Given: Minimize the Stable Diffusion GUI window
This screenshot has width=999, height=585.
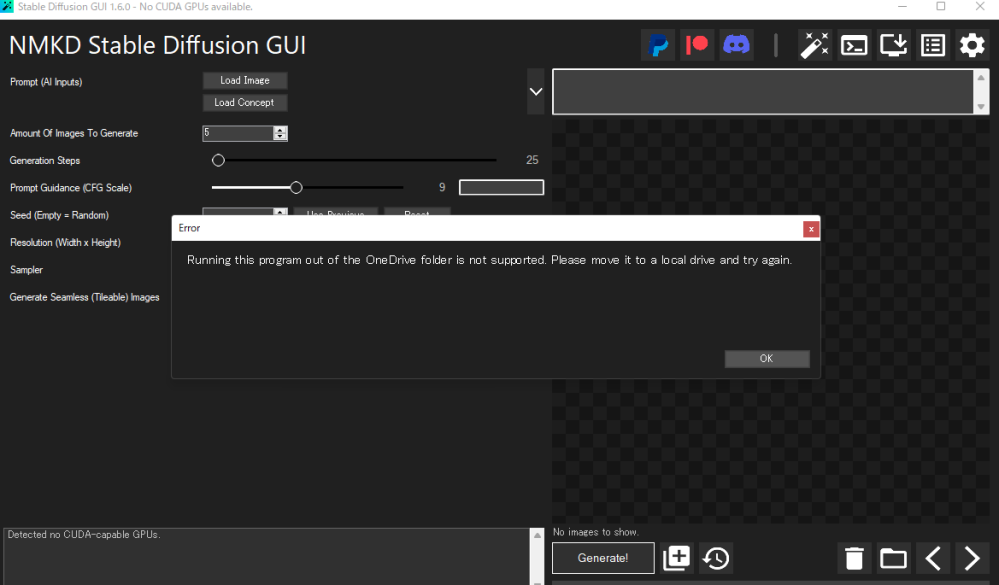Looking at the screenshot, I should coord(902,6).
